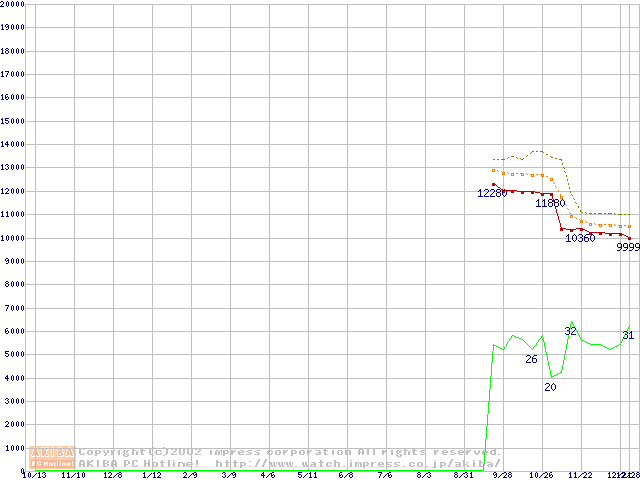The image size is (640, 480).
Task: Click the AKIBA PC Hotline logo
Action: tap(53, 458)
